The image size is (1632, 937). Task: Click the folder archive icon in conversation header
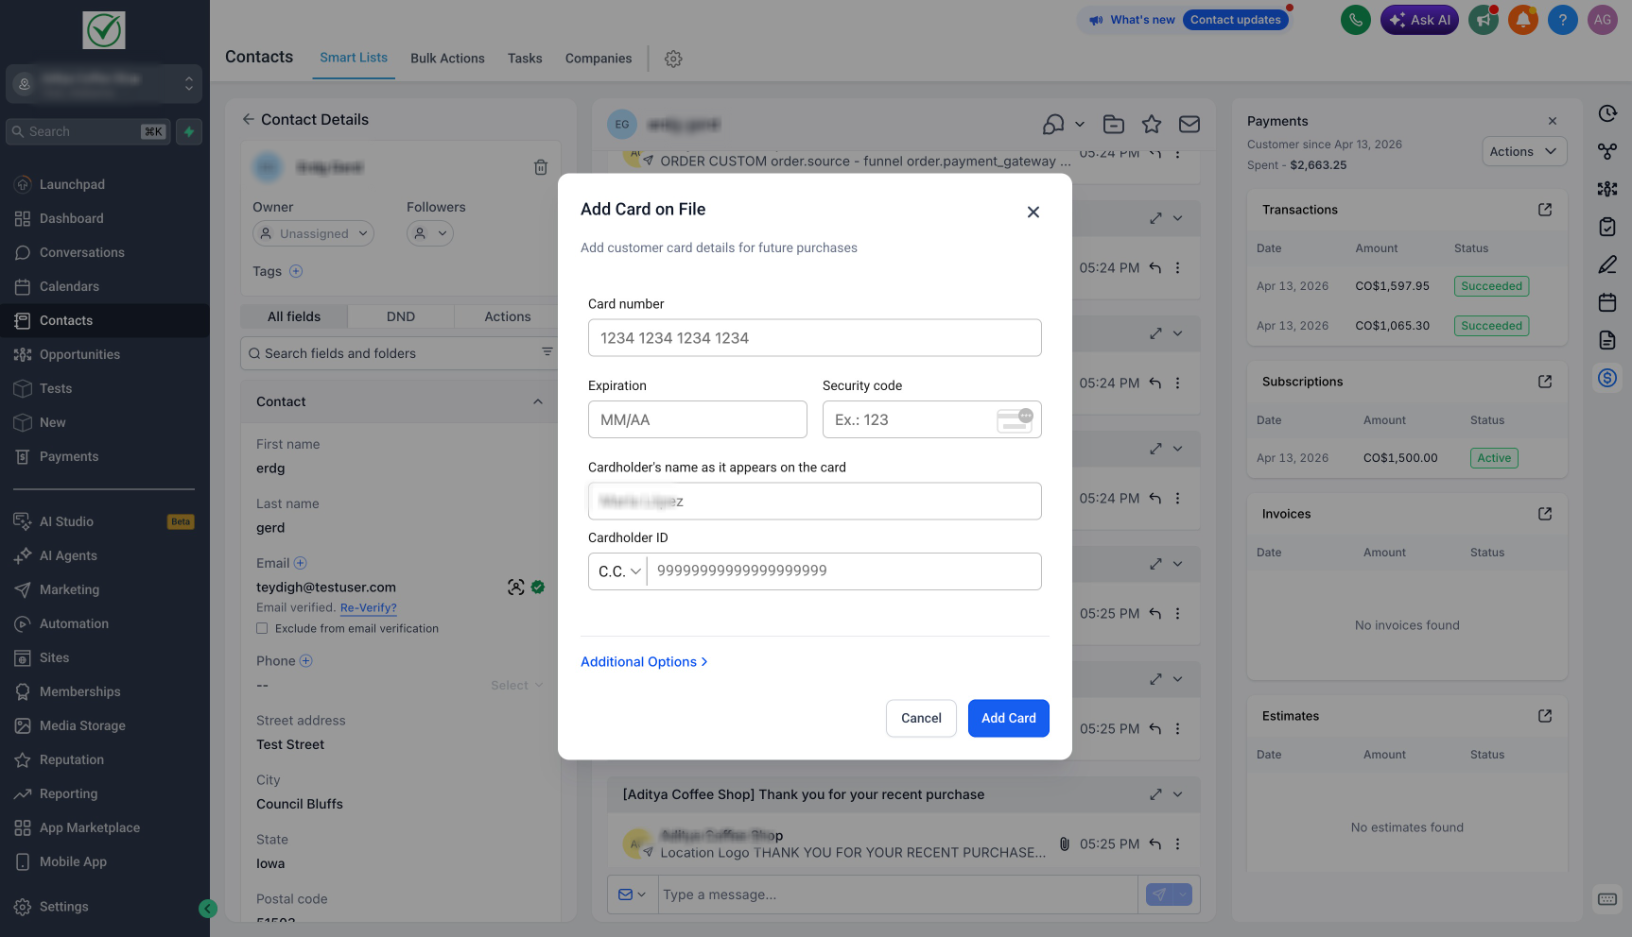tap(1113, 124)
